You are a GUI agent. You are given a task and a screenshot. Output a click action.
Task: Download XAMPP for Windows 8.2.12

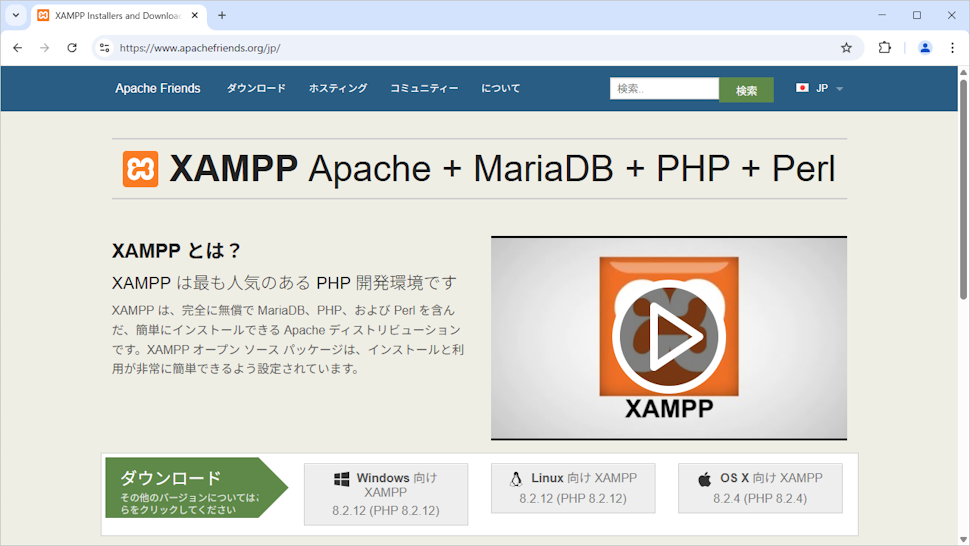386,494
